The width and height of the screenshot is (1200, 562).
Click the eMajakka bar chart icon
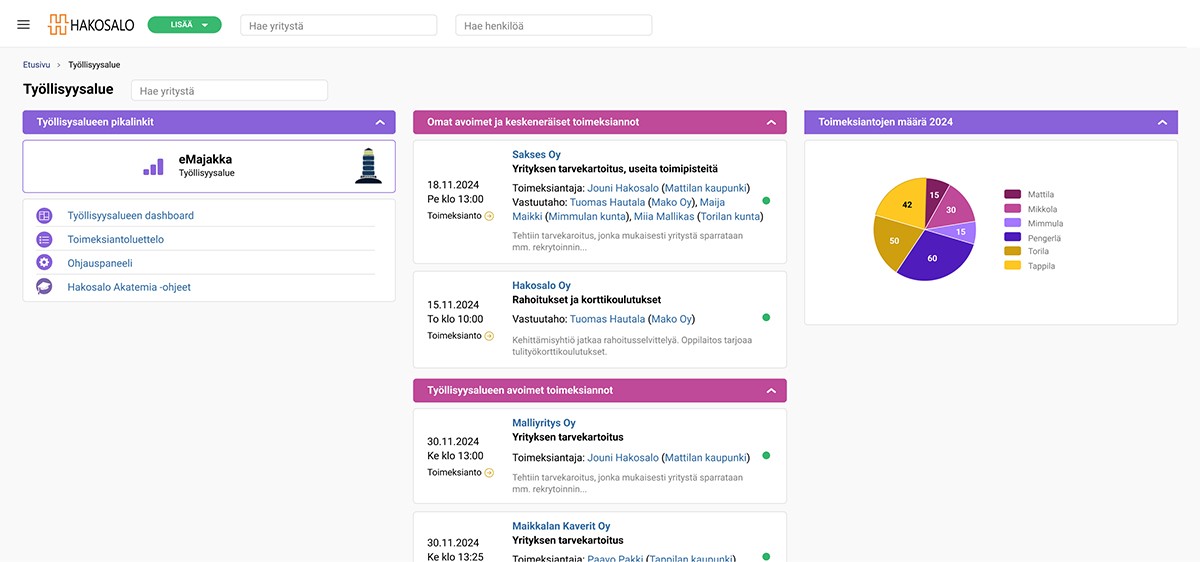153,167
